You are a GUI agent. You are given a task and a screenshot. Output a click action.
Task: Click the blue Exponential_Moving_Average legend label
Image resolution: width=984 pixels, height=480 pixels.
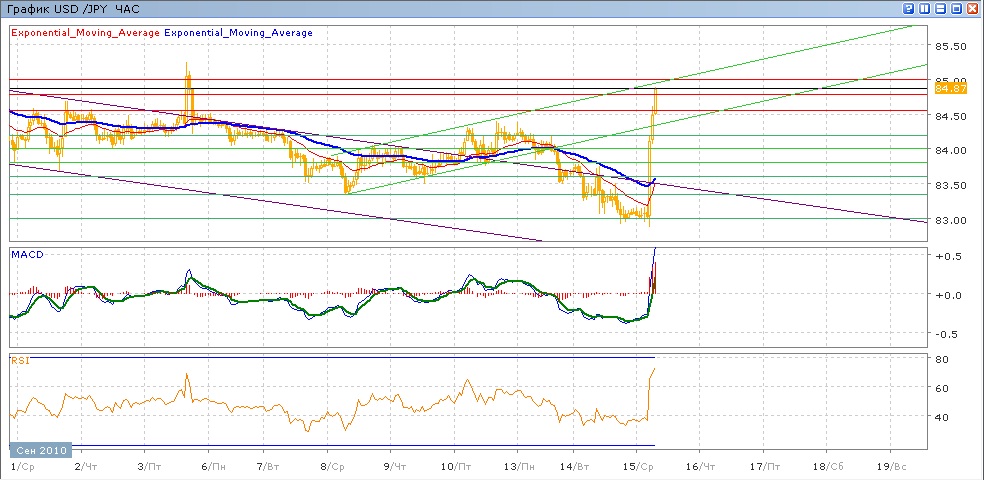click(238, 33)
